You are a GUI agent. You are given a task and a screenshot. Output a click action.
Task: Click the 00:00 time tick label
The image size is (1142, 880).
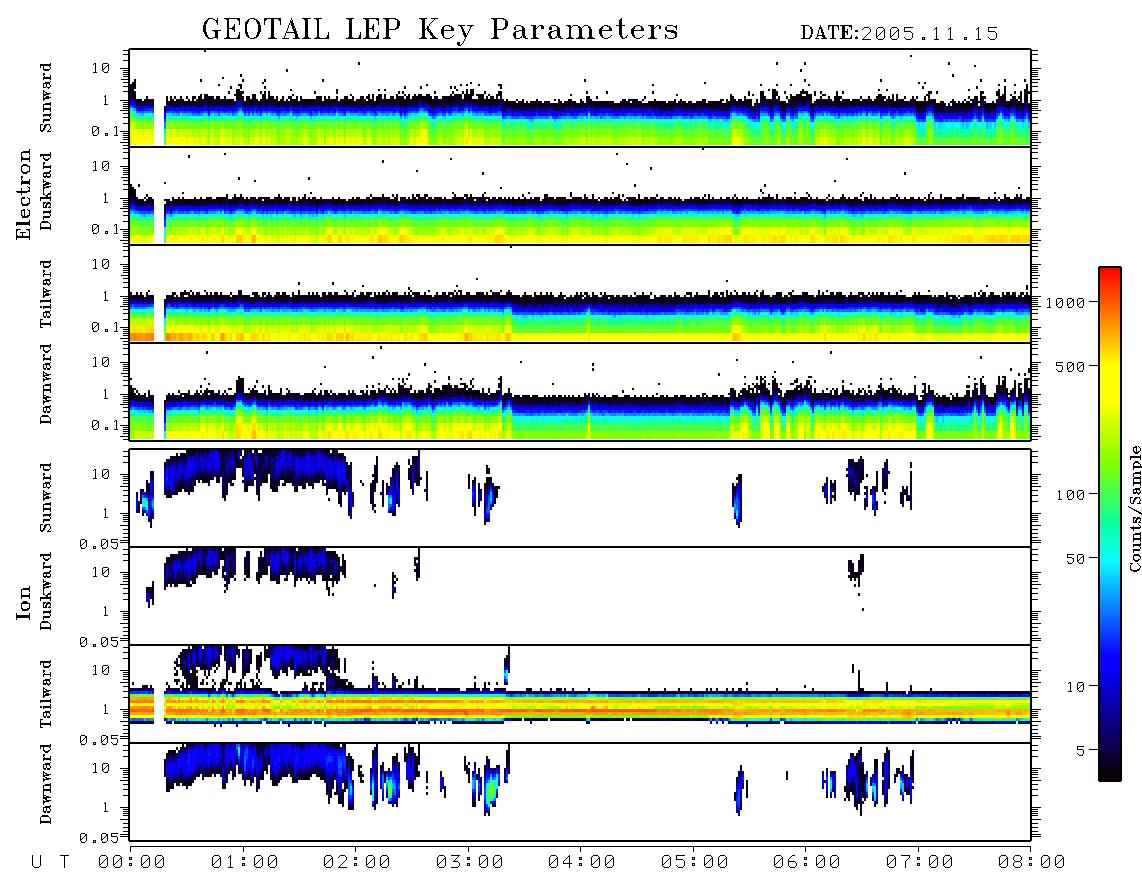[132, 863]
